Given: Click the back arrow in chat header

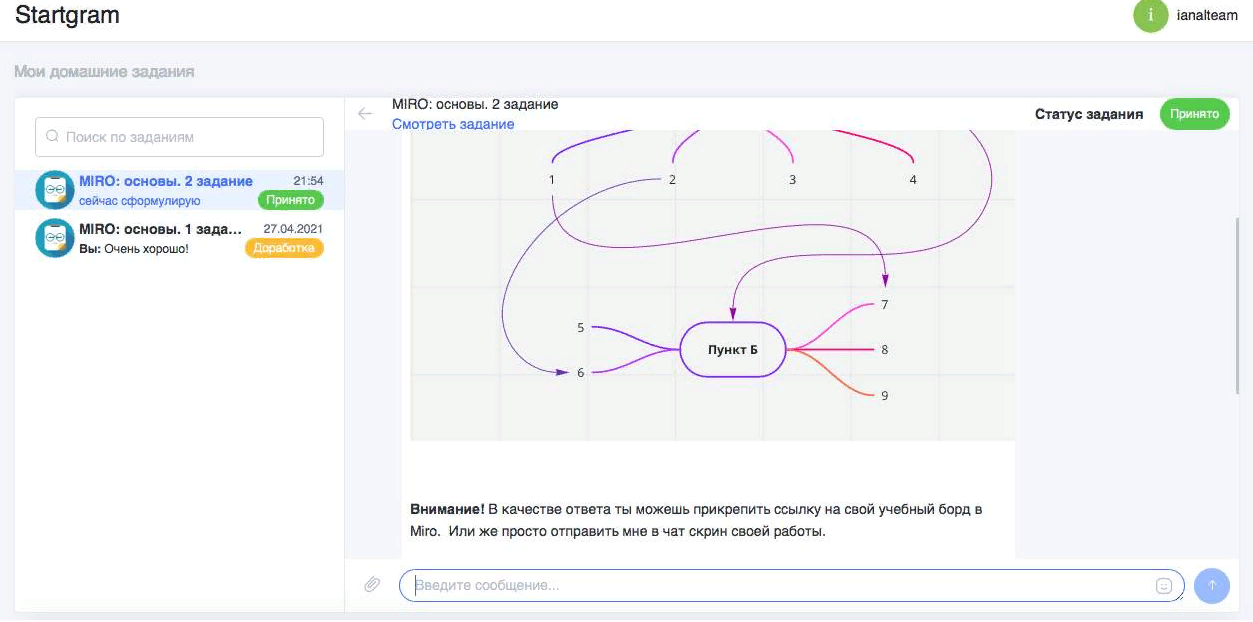Looking at the screenshot, I should (x=365, y=114).
